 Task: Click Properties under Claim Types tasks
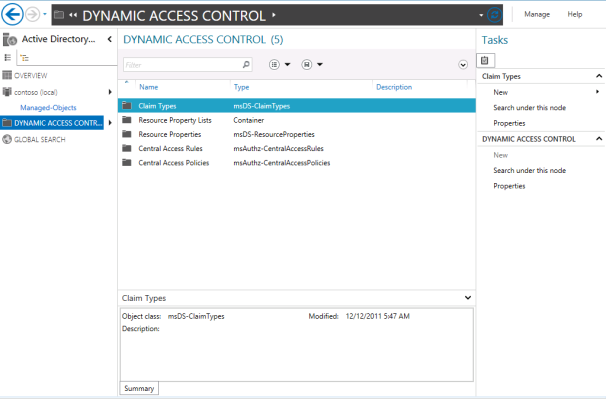coord(509,123)
